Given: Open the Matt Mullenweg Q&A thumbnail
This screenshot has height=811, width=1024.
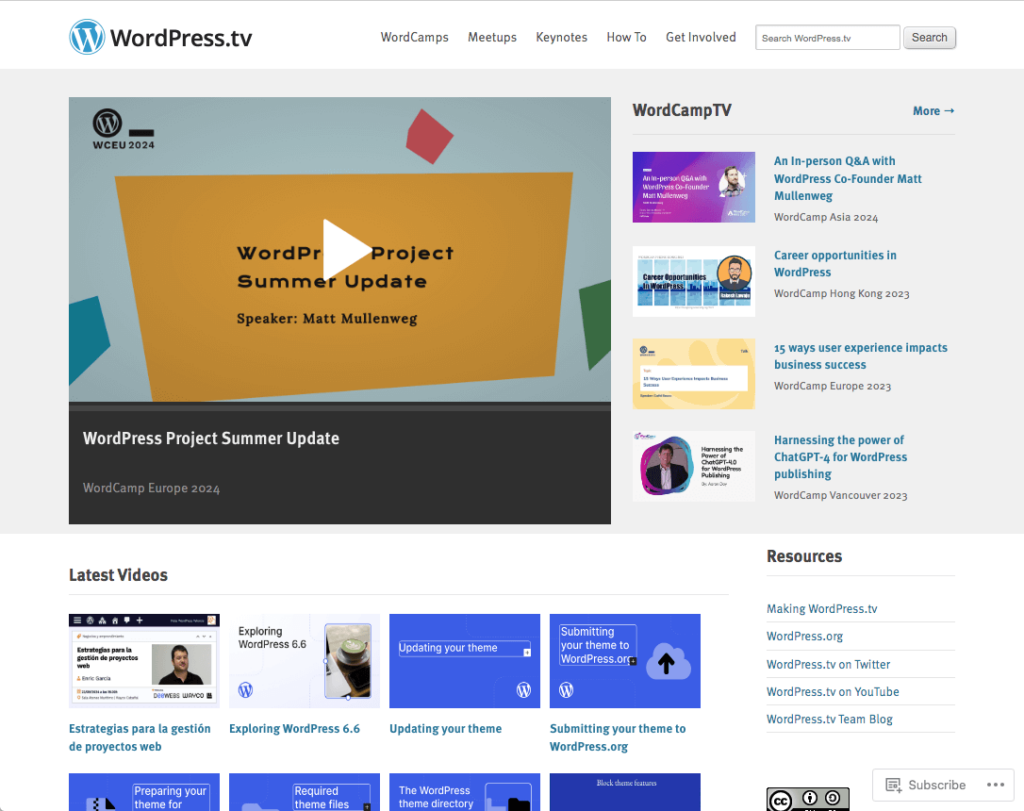Looking at the screenshot, I should point(694,187).
